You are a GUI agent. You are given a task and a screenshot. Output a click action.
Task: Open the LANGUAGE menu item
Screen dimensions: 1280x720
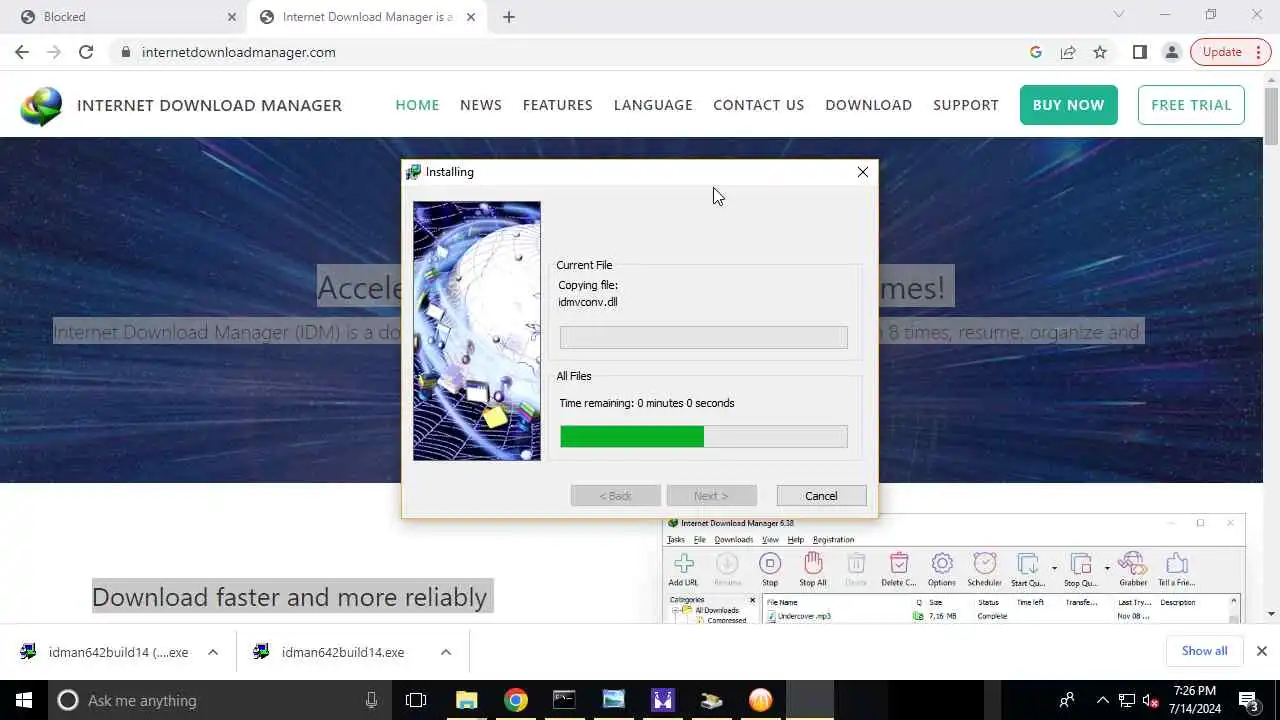653,105
